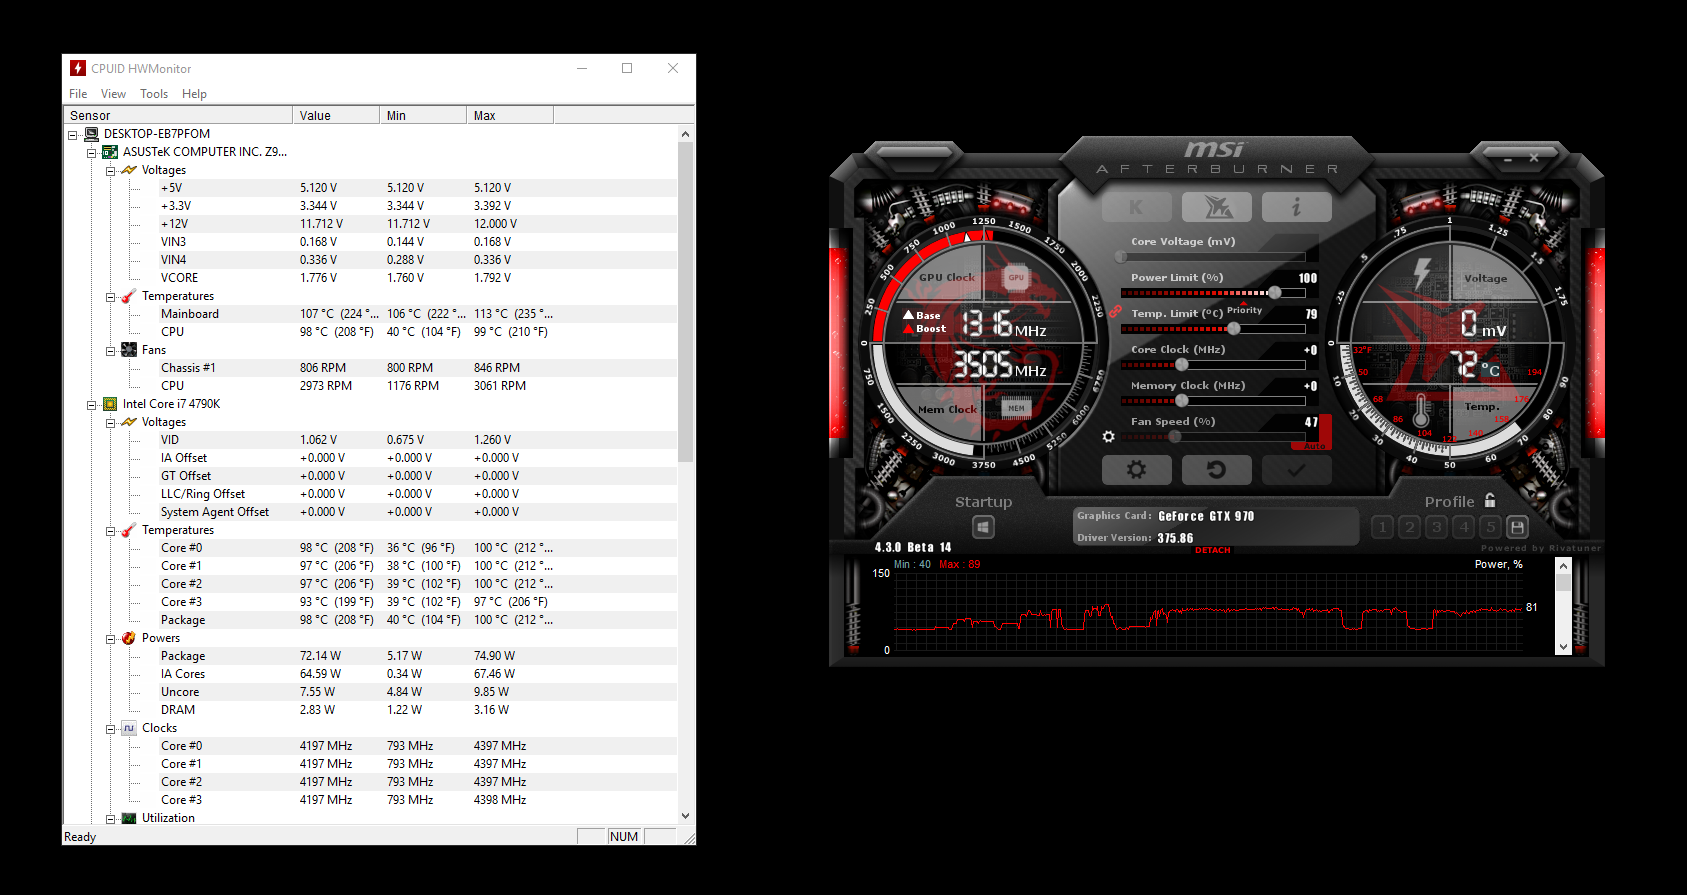Click the Temp. Limit slider handle
Viewport: 1687px width, 895px height.
tap(1234, 329)
